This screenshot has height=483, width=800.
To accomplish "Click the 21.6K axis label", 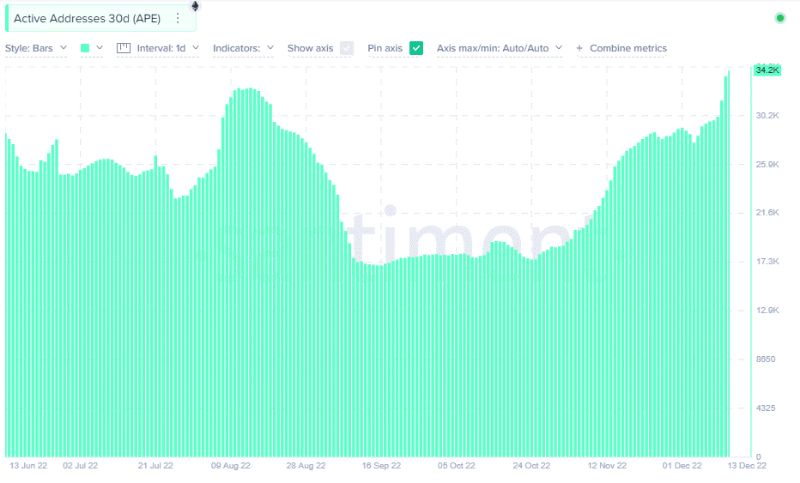I will click(767, 212).
